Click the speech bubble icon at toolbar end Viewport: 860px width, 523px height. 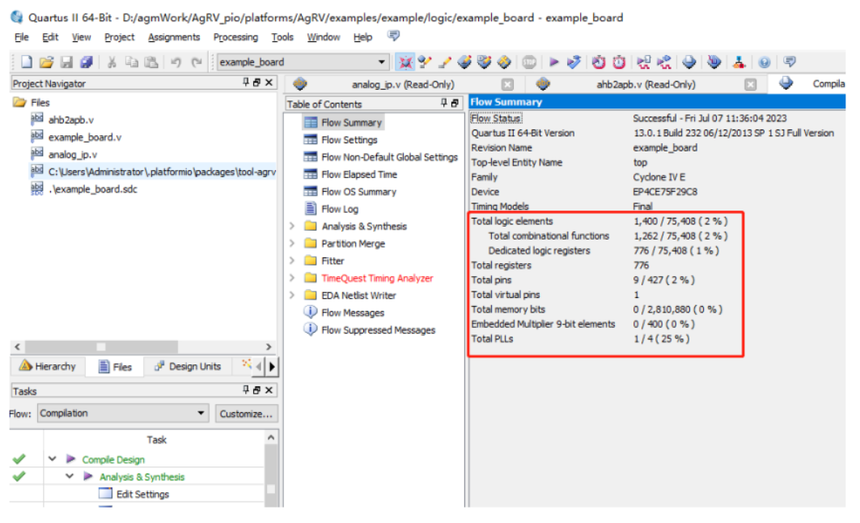tap(789, 61)
